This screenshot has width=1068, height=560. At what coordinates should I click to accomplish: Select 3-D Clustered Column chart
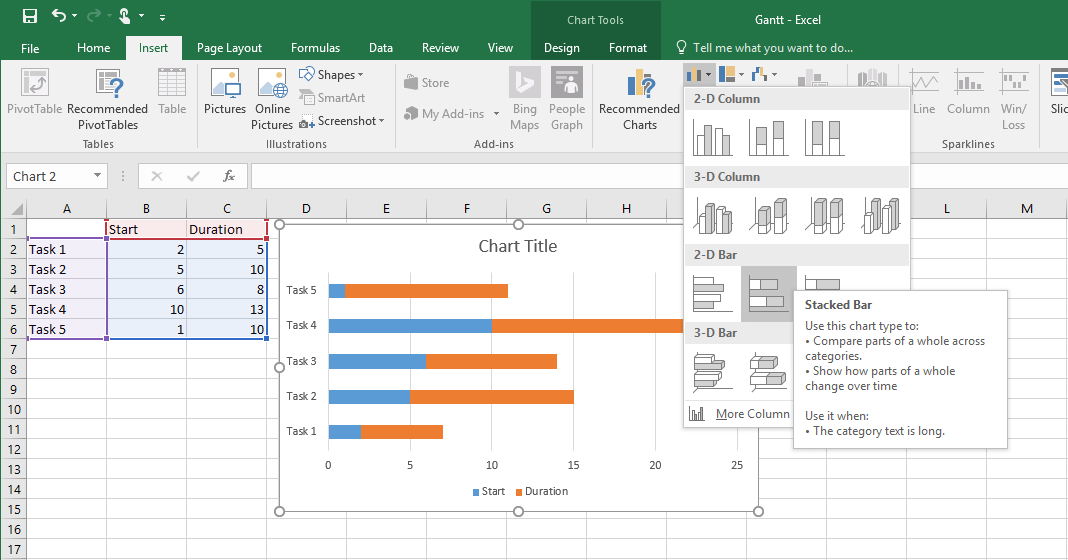(x=712, y=215)
